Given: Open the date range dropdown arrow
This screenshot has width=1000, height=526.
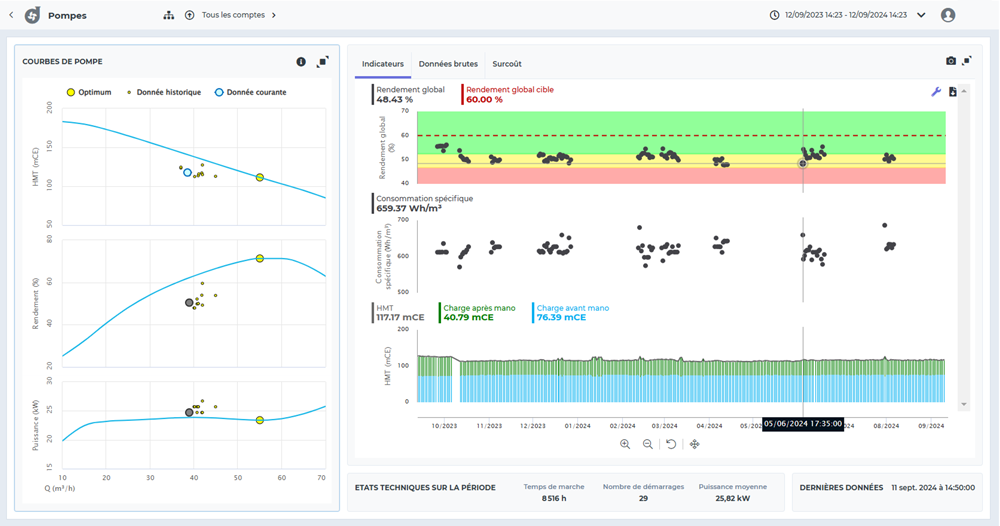Looking at the screenshot, I should 921,15.
